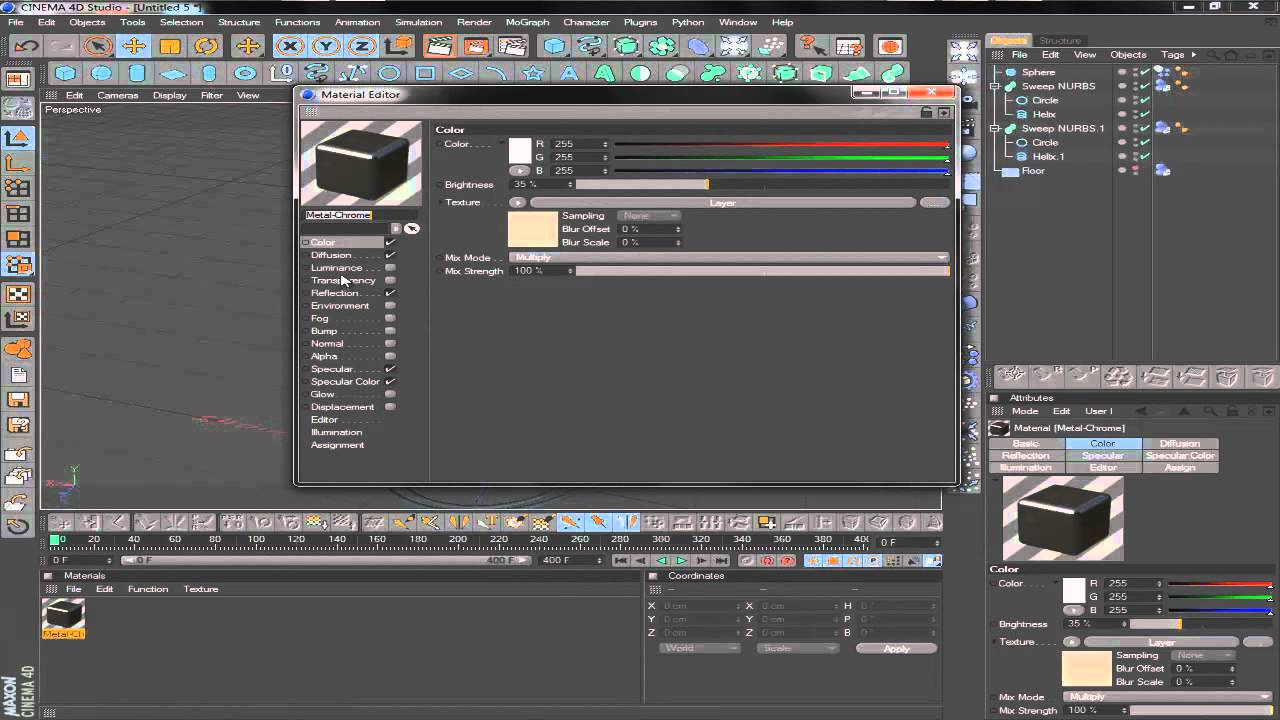Click the Floor object icon
Image resolution: width=1280 pixels, height=720 pixels.
pos(1011,171)
